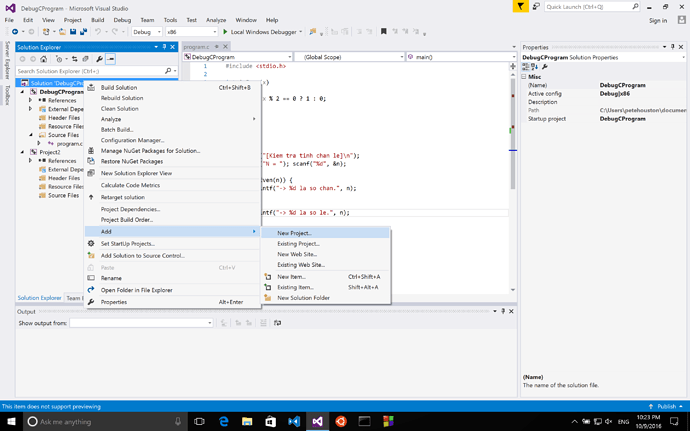690x431 pixels.
Task: Start Local Windows Debugger
Action: click(x=262, y=32)
